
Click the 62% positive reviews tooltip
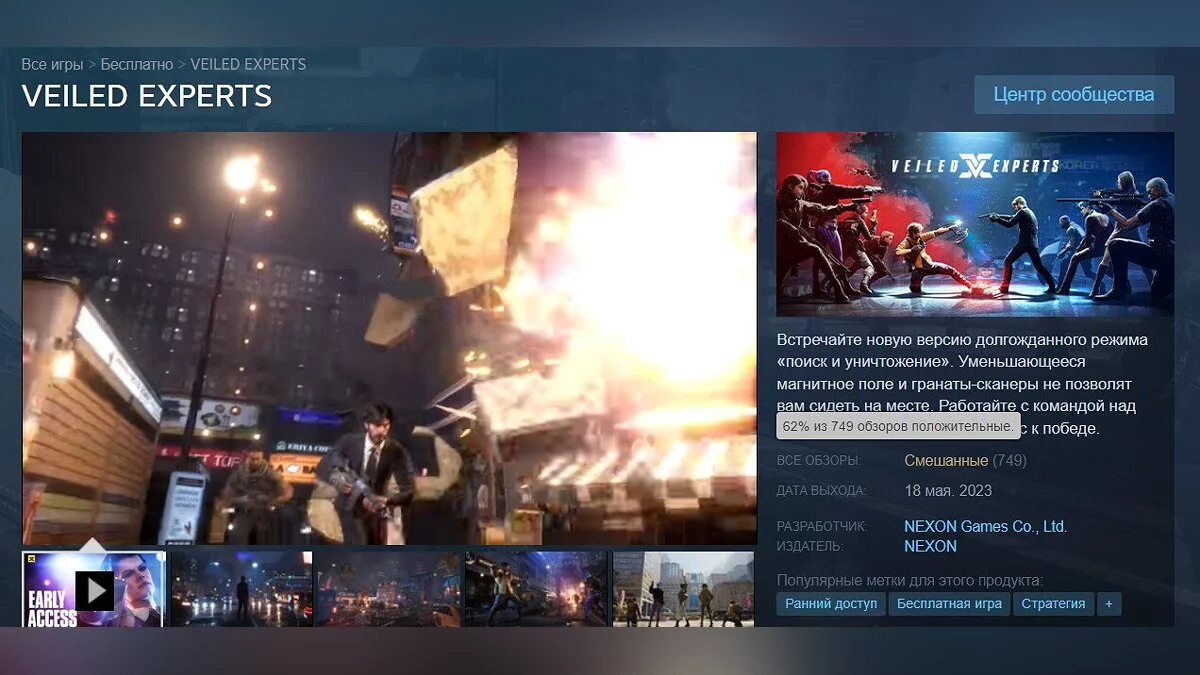(897, 426)
